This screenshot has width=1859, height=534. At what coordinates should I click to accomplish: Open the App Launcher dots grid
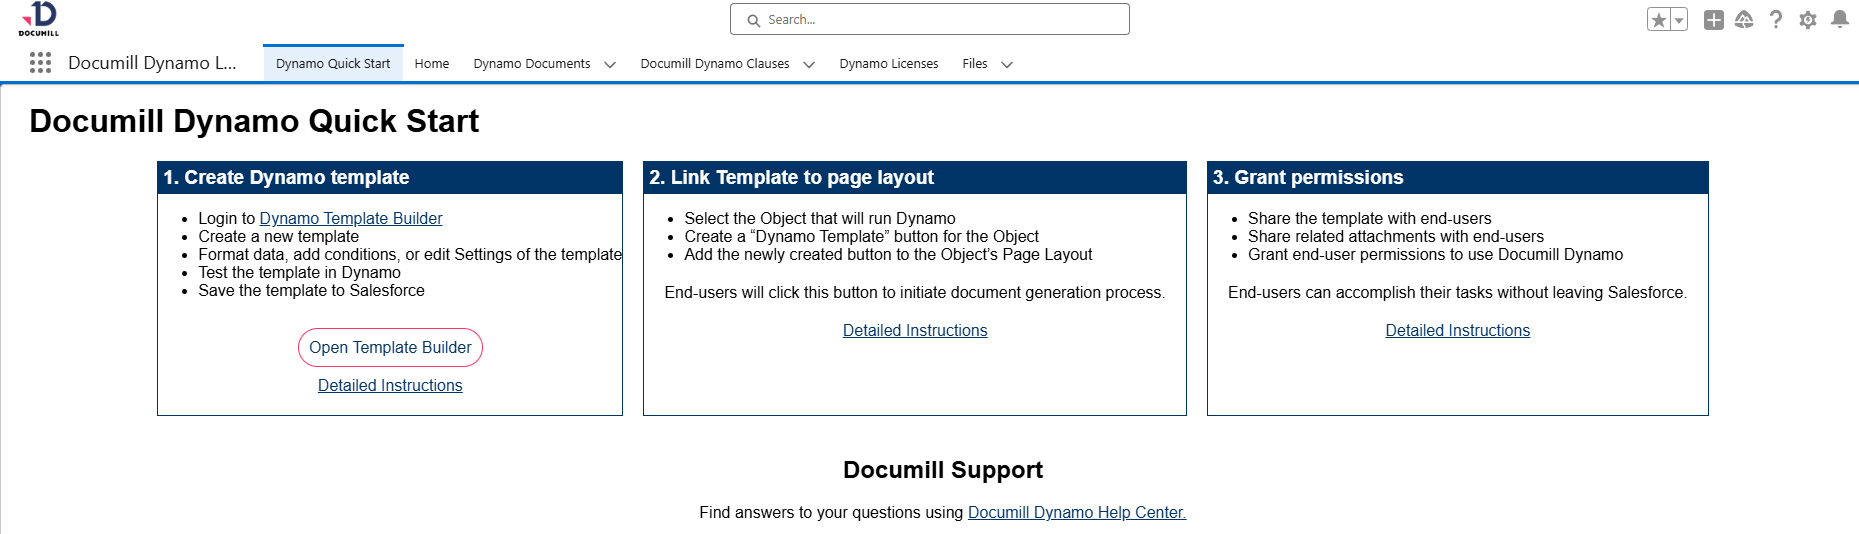click(x=40, y=63)
